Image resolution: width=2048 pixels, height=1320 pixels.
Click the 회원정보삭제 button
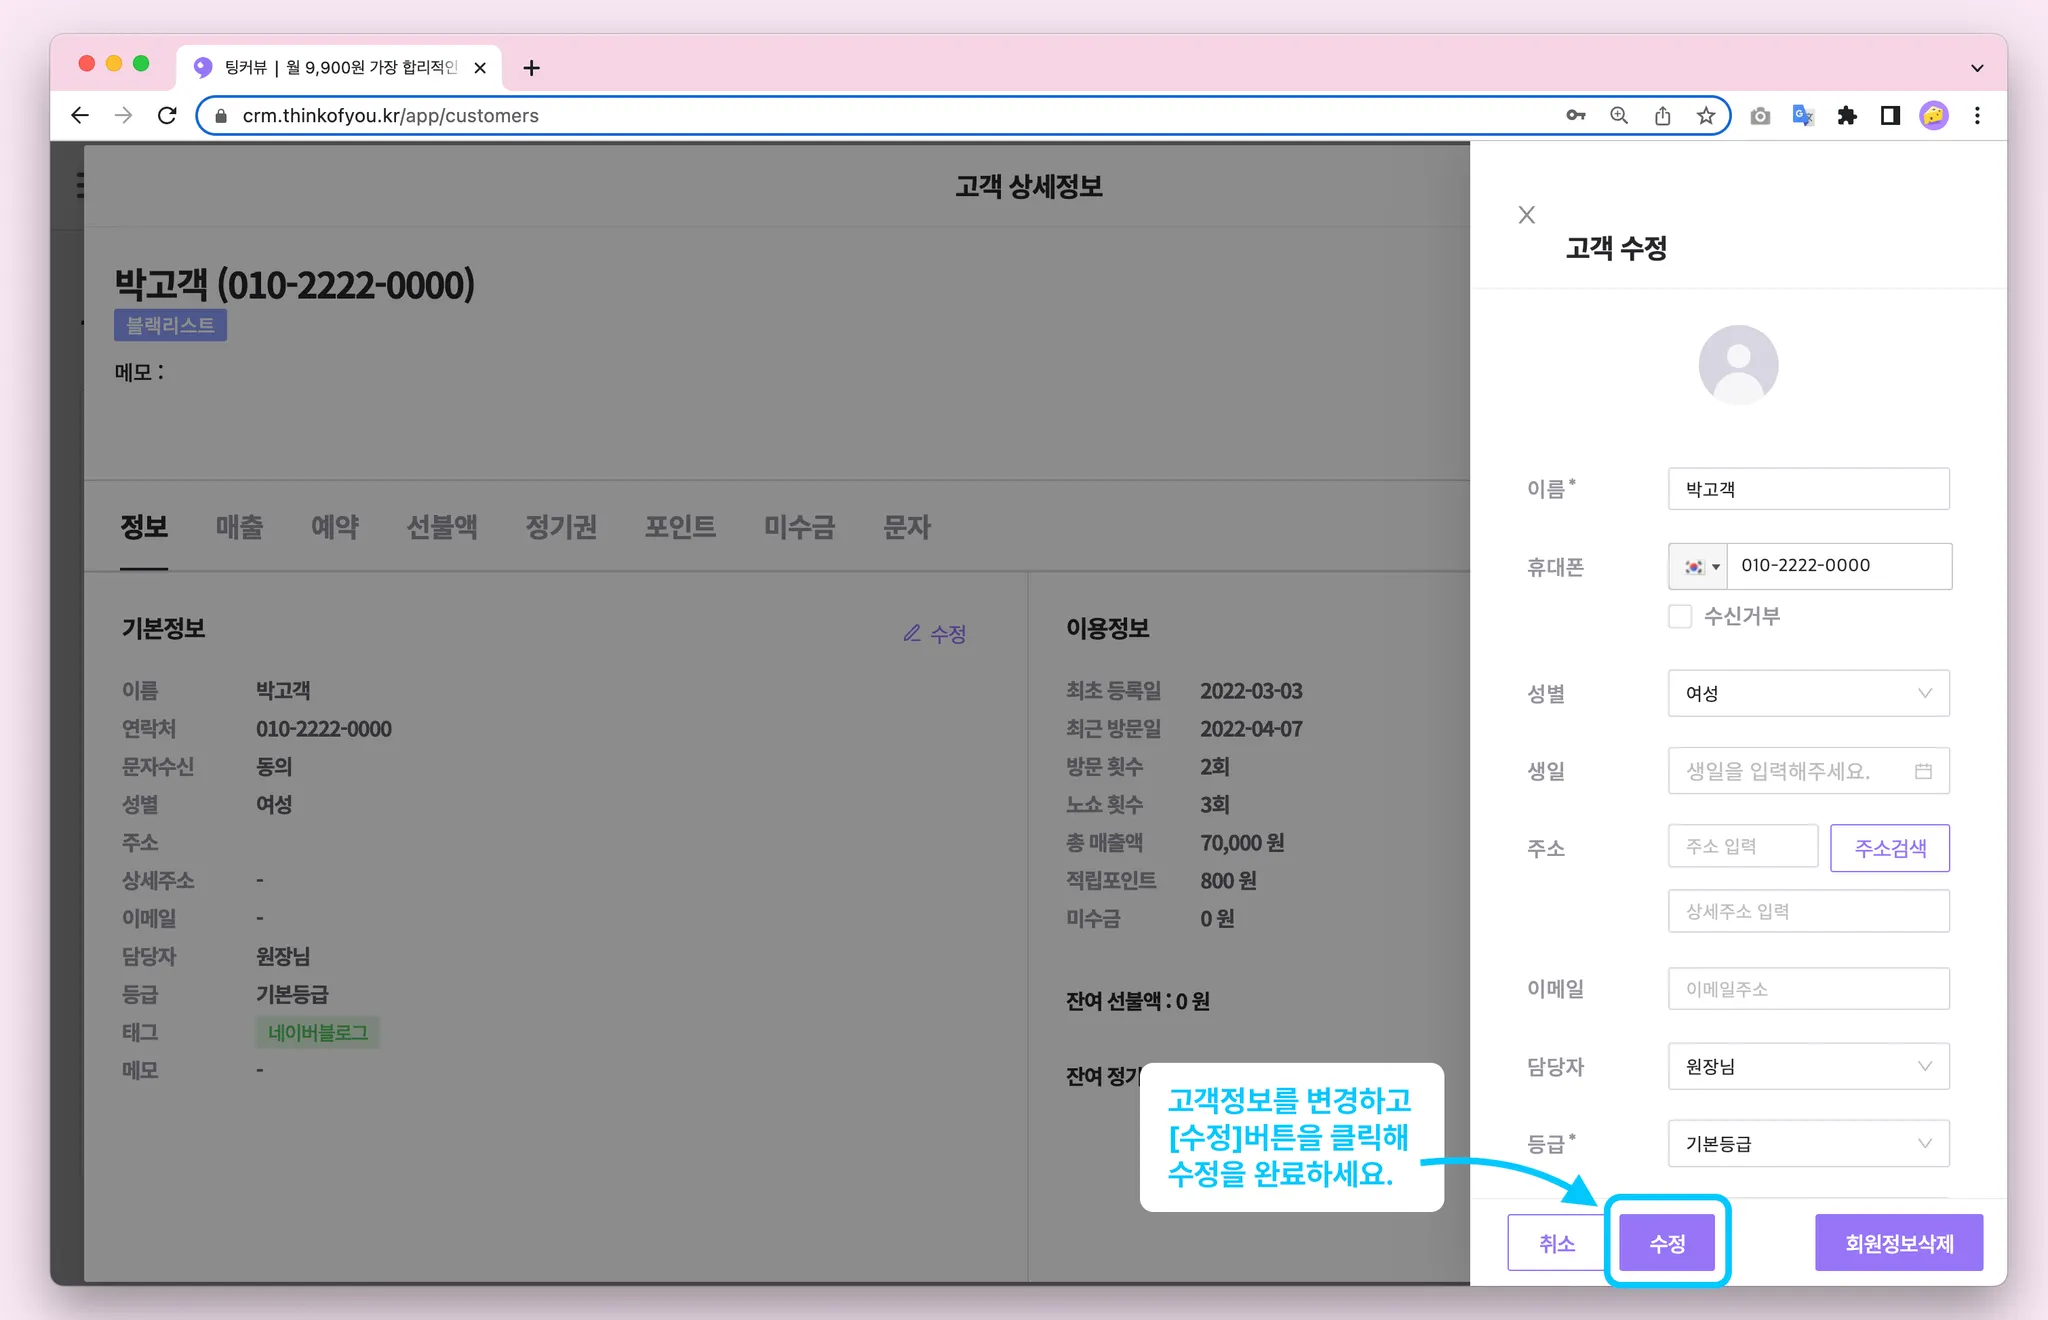click(x=1898, y=1243)
